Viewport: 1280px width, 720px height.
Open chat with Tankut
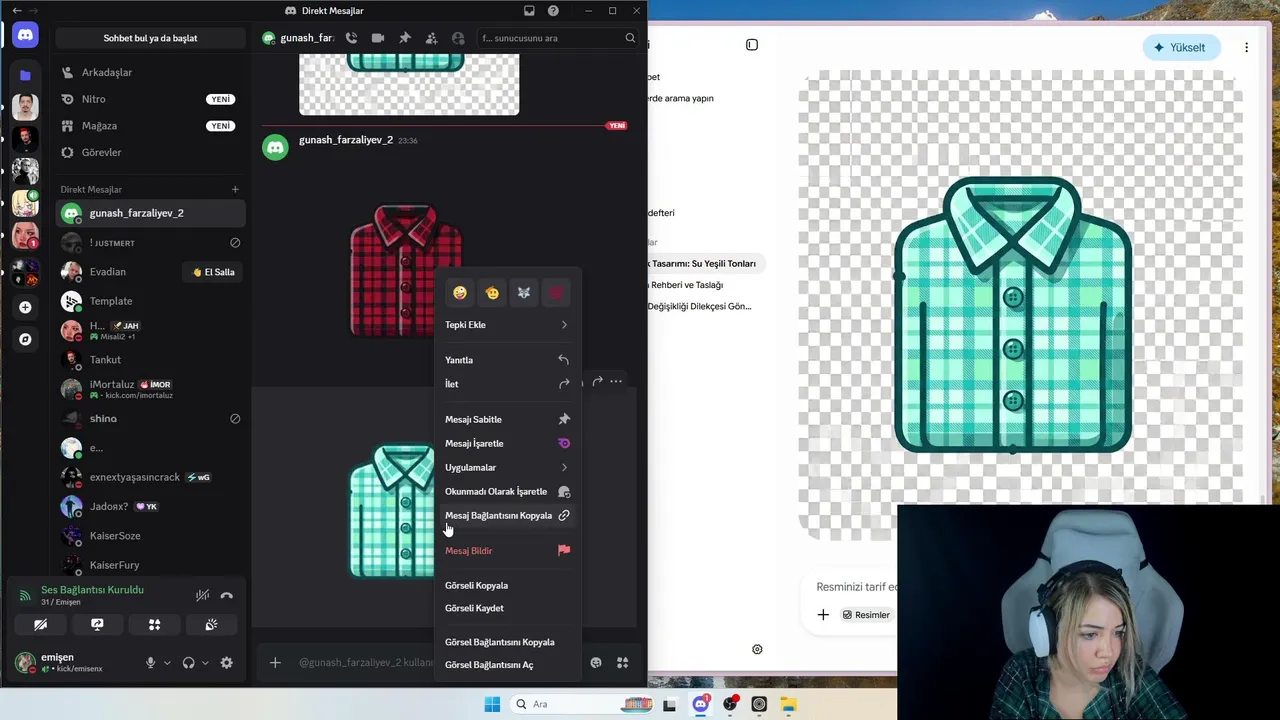coord(150,360)
